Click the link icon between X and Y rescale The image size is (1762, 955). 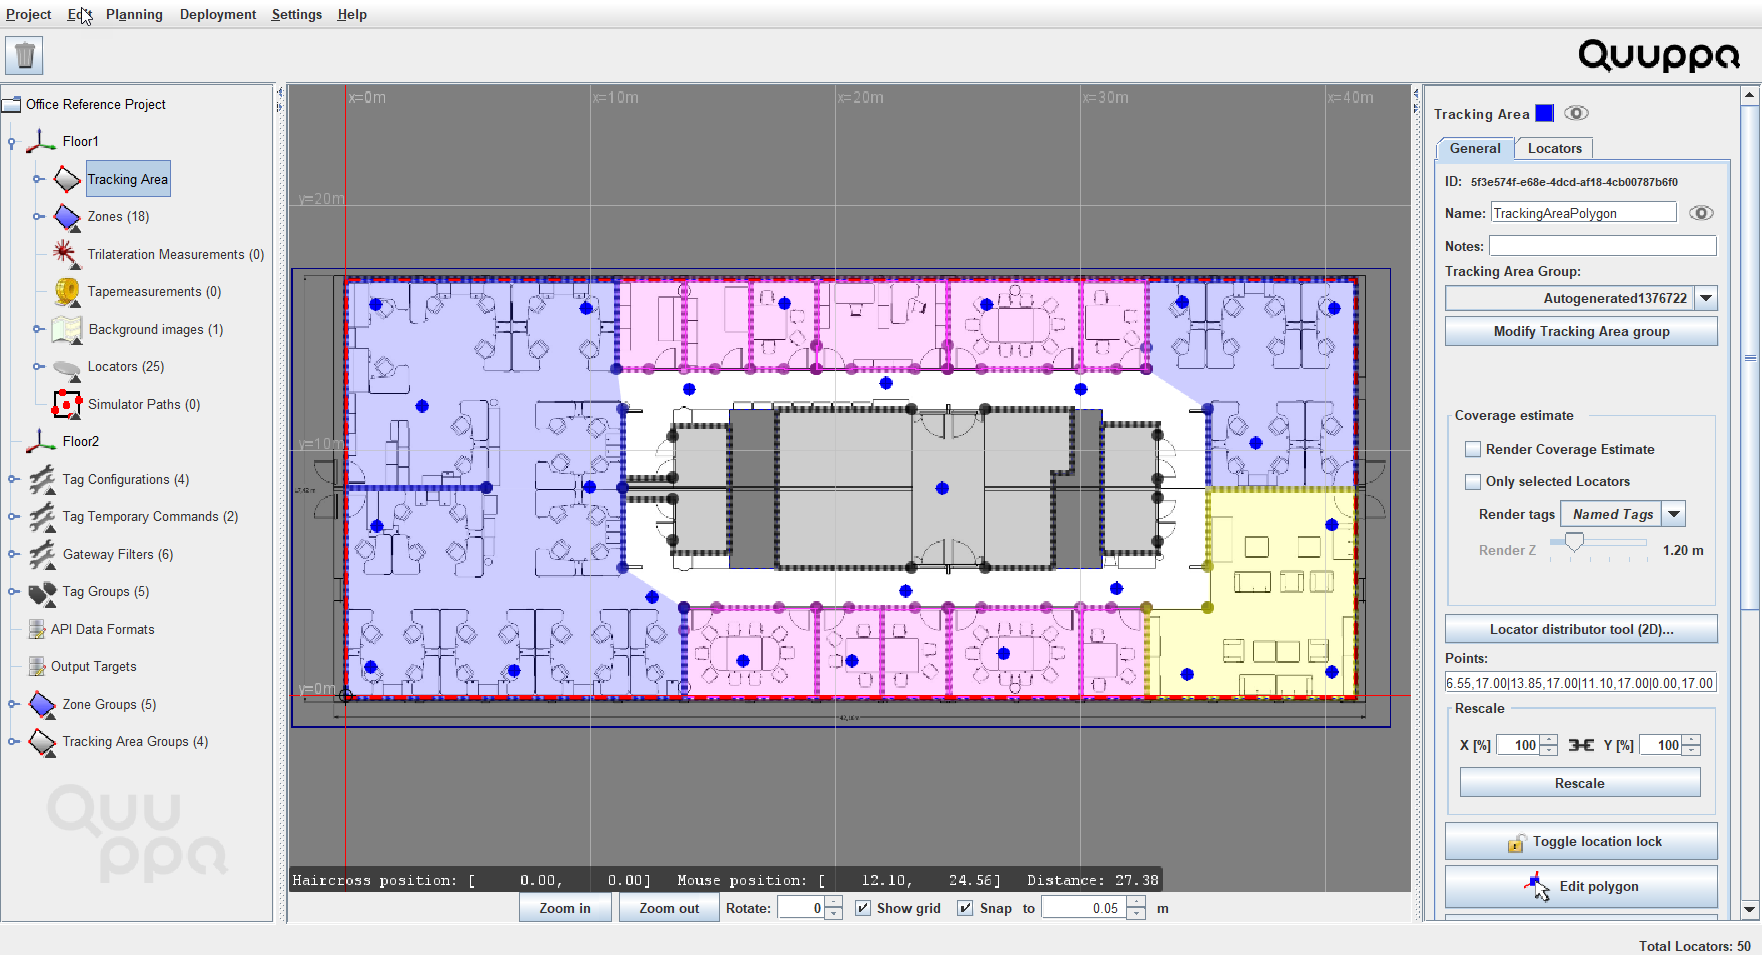coord(1581,745)
